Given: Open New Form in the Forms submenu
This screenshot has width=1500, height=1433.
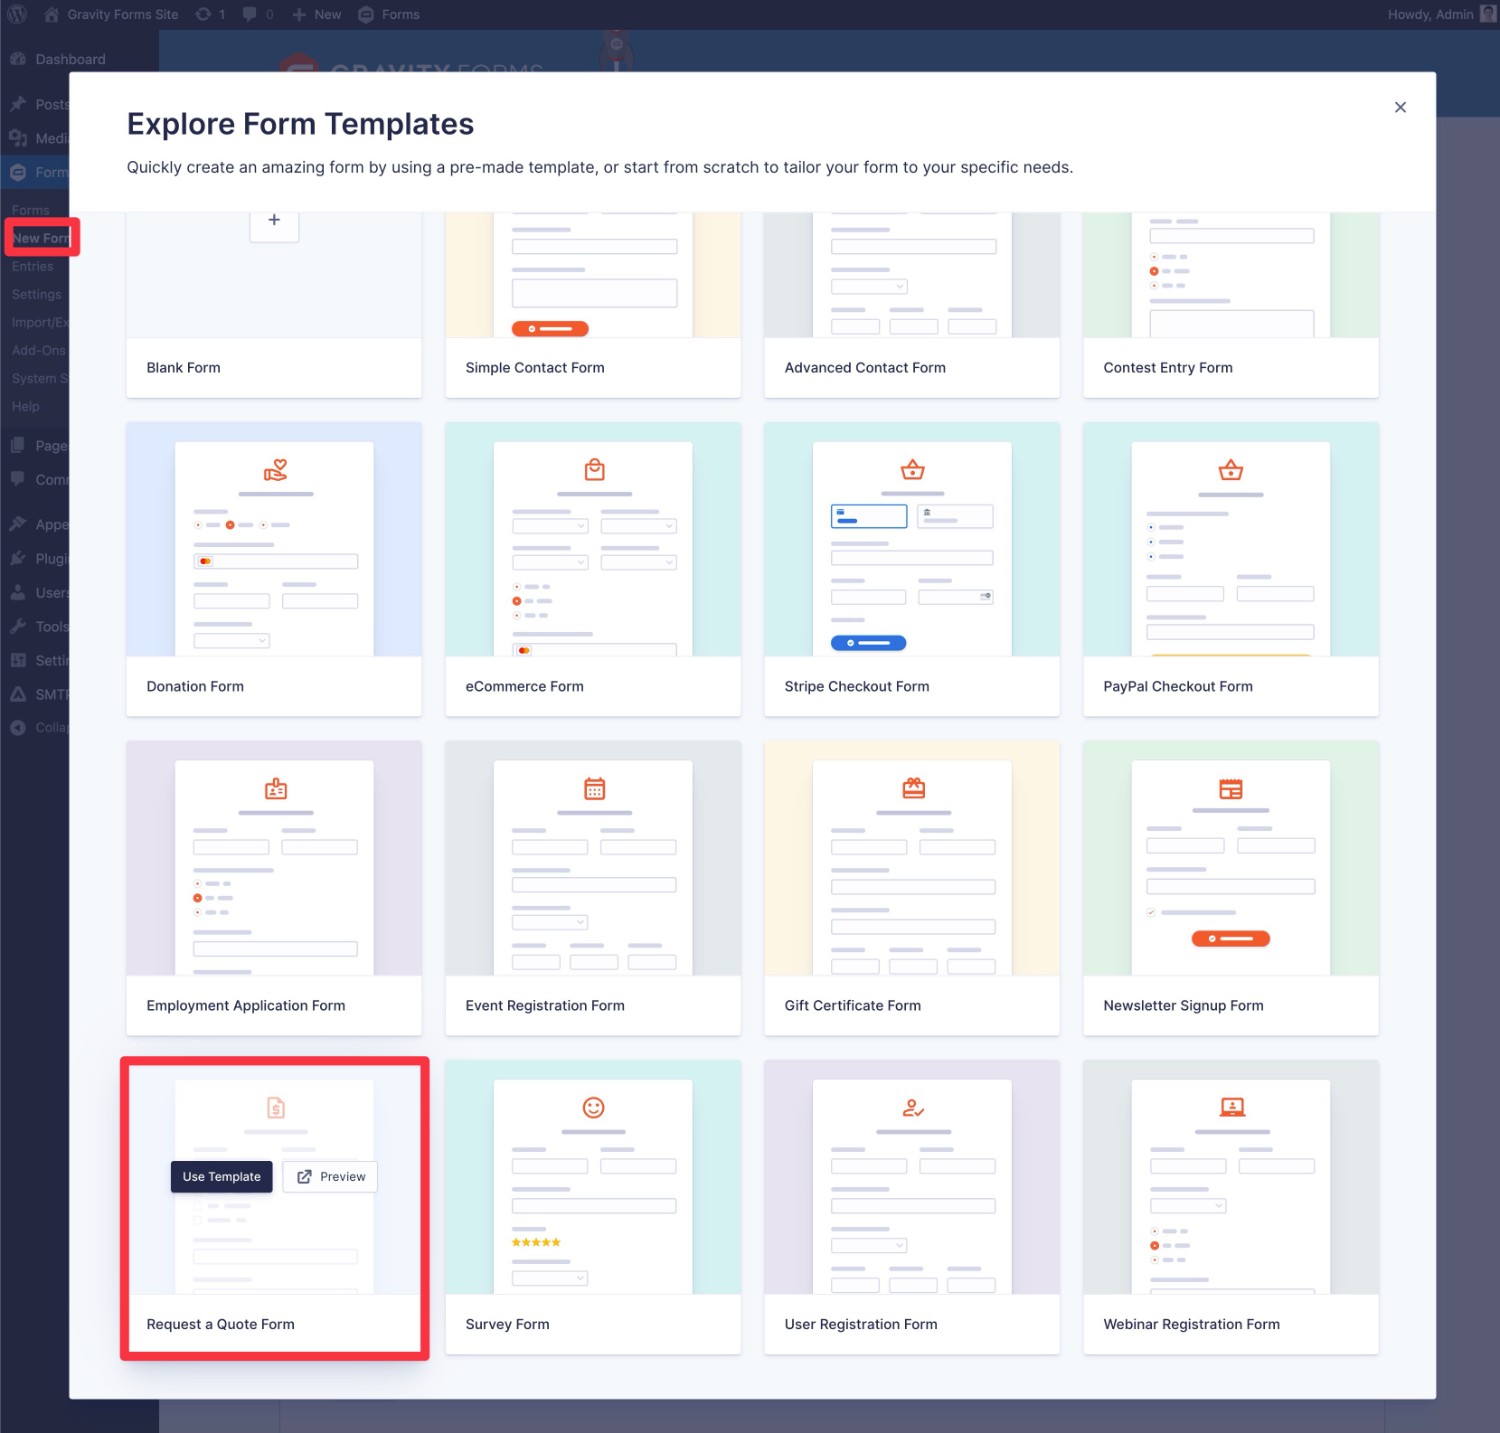Looking at the screenshot, I should [x=40, y=238].
